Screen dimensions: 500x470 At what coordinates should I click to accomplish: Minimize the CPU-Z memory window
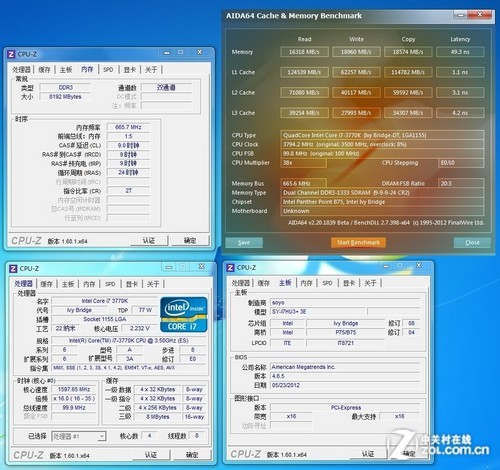pyautogui.click(x=167, y=52)
